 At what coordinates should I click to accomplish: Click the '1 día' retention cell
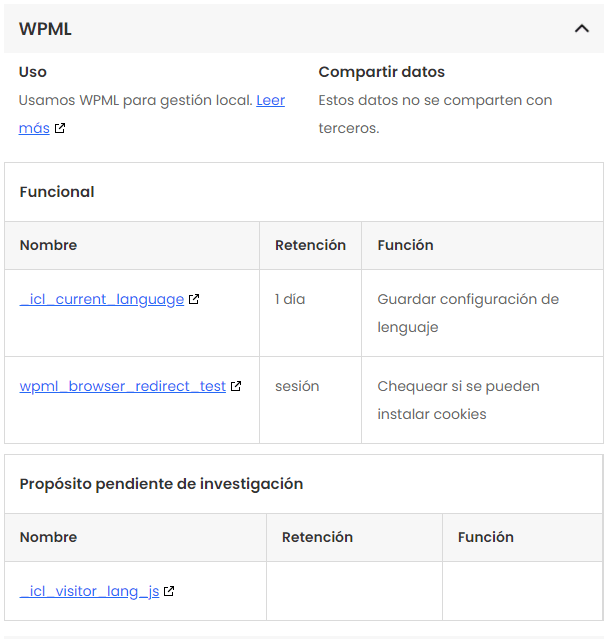[x=290, y=299]
